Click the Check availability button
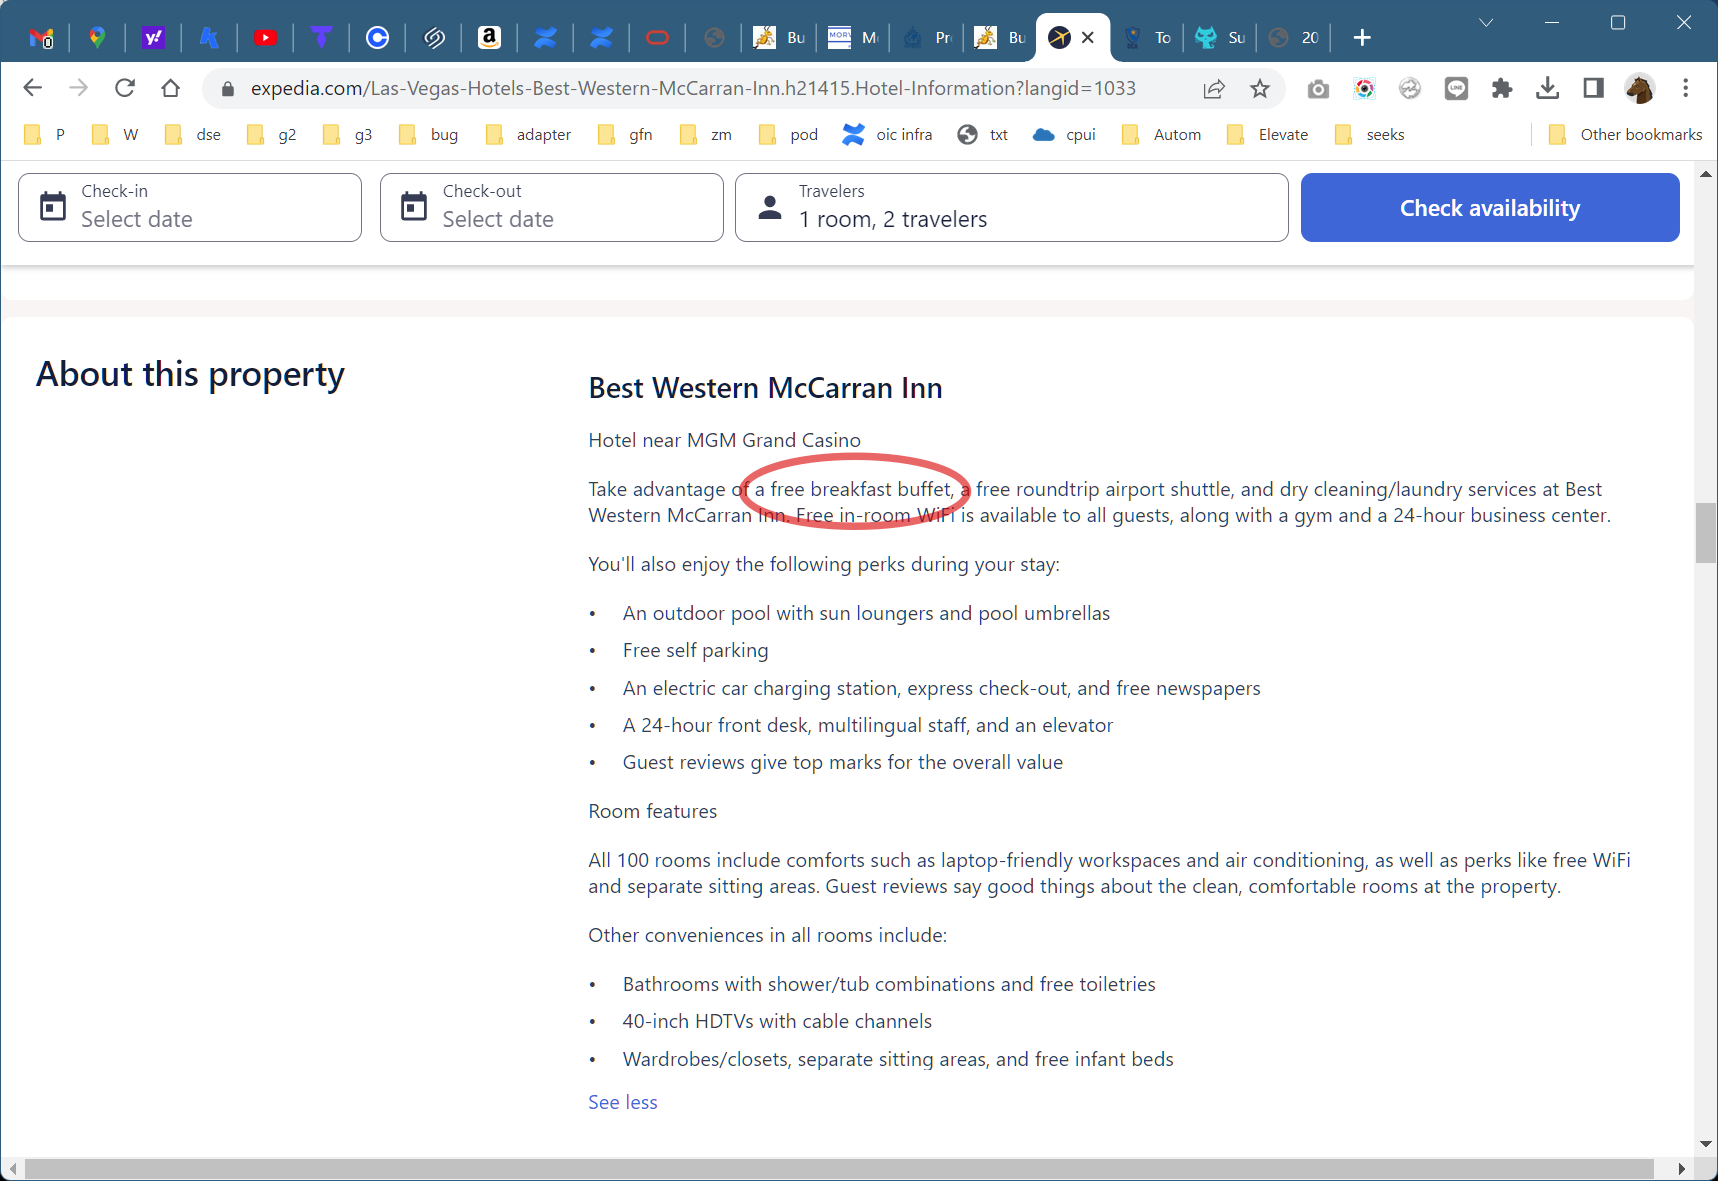This screenshot has width=1718, height=1181. [x=1489, y=208]
